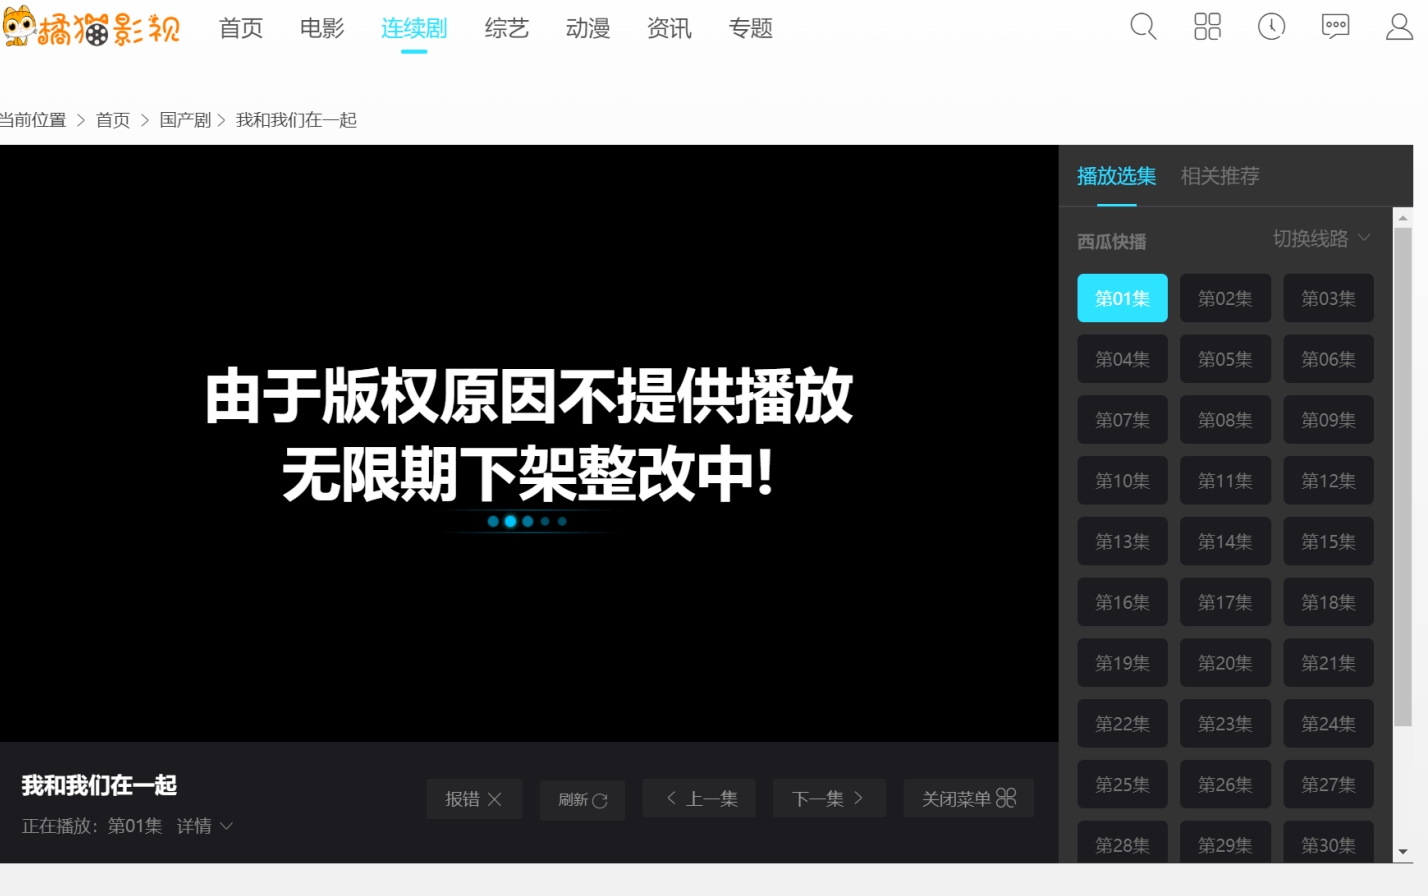
Task: Click the search magnifier icon
Action: tap(1143, 27)
